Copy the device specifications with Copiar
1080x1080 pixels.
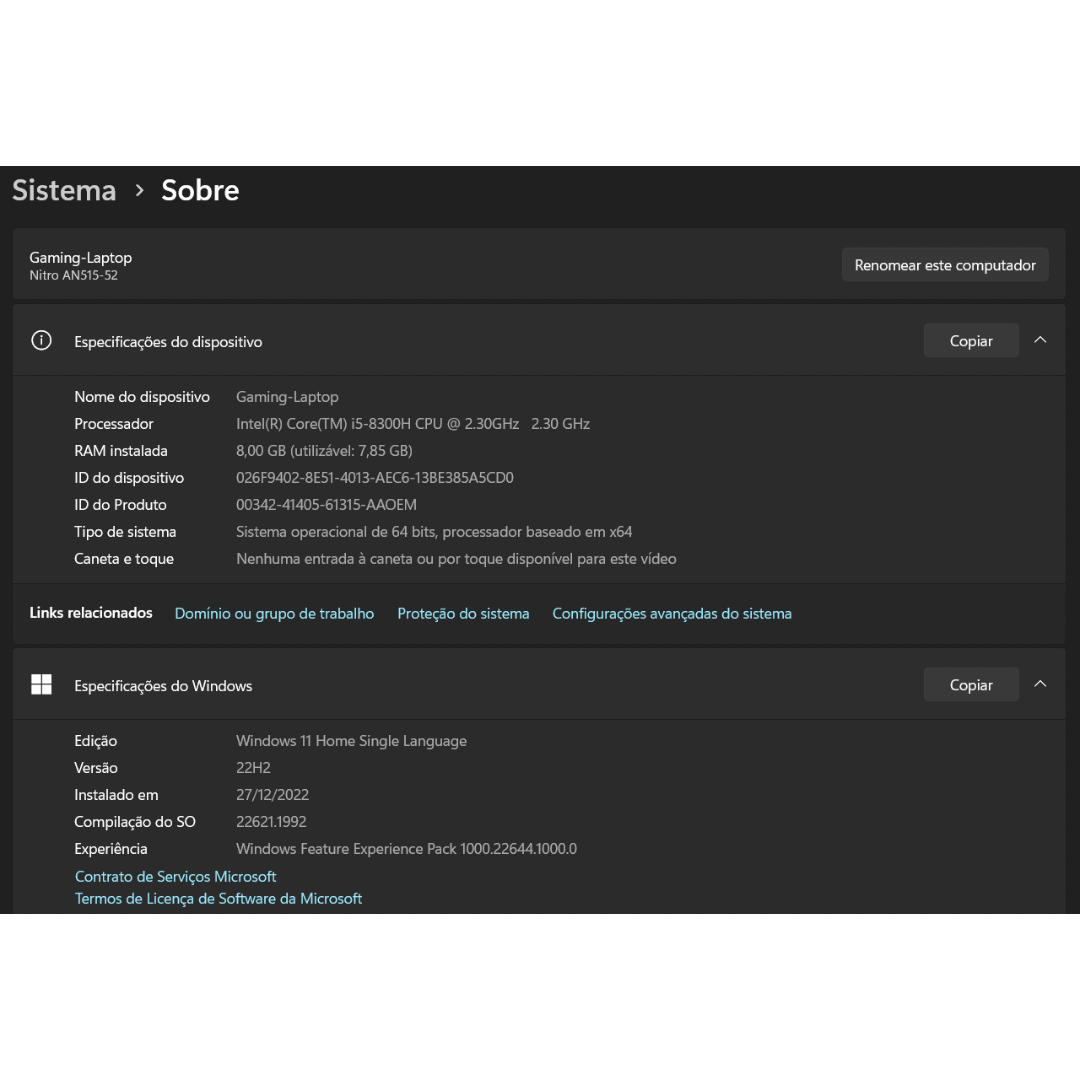point(970,341)
